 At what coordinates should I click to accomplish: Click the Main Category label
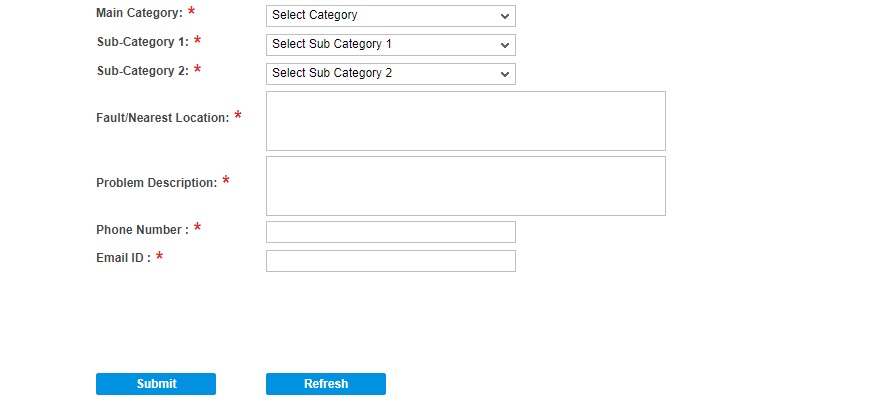pos(139,13)
